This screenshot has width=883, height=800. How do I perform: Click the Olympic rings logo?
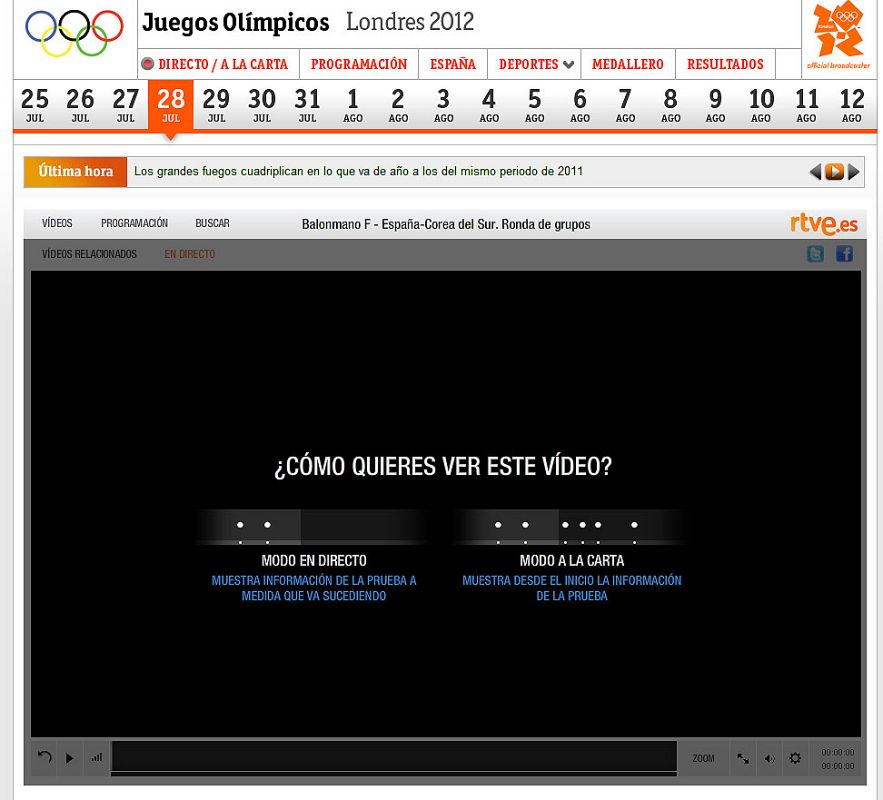74,33
